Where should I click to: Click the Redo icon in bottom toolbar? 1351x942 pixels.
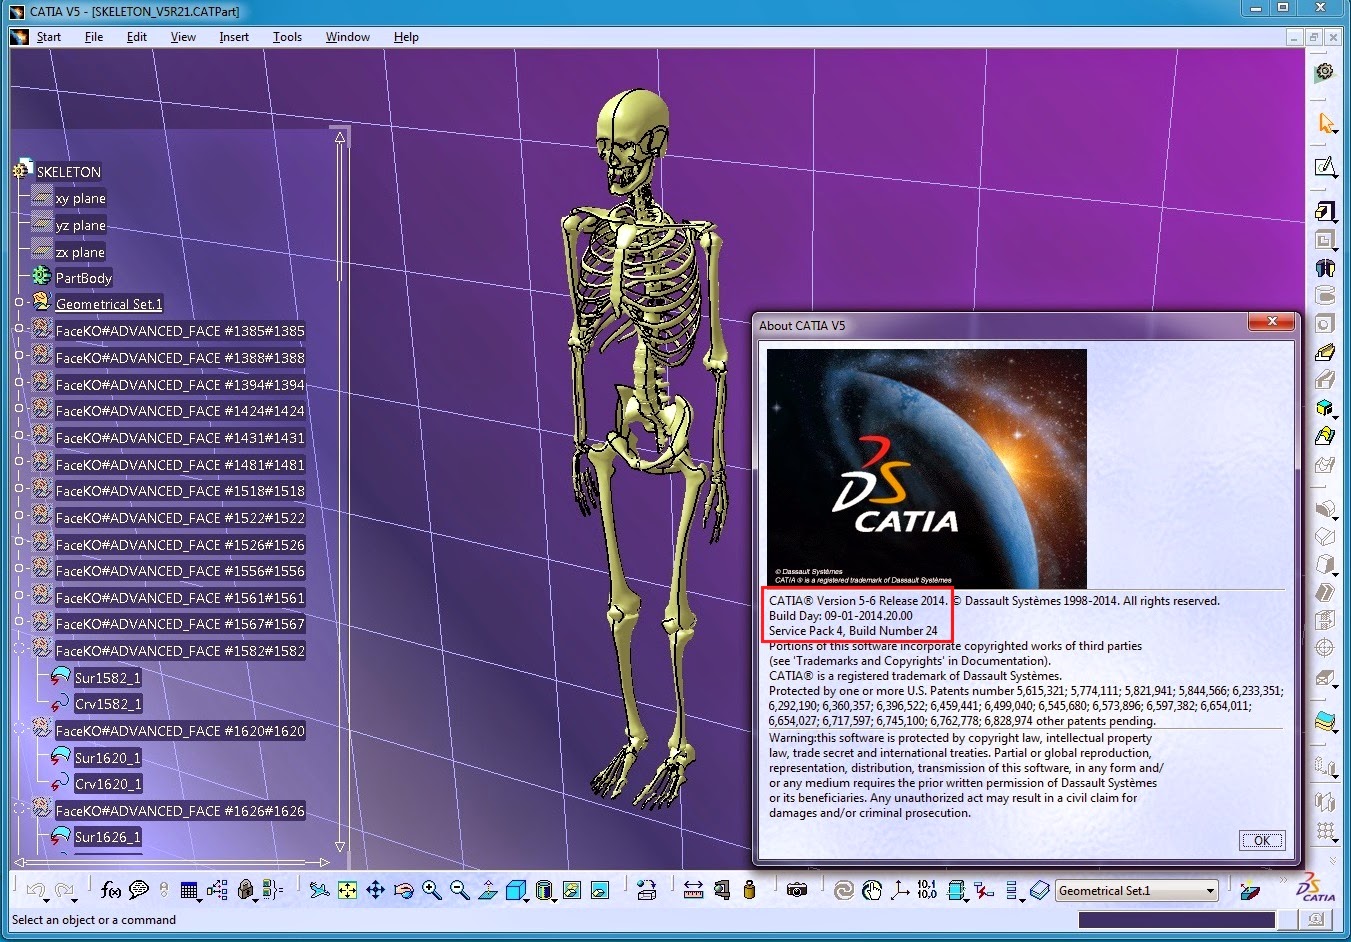[x=64, y=889]
